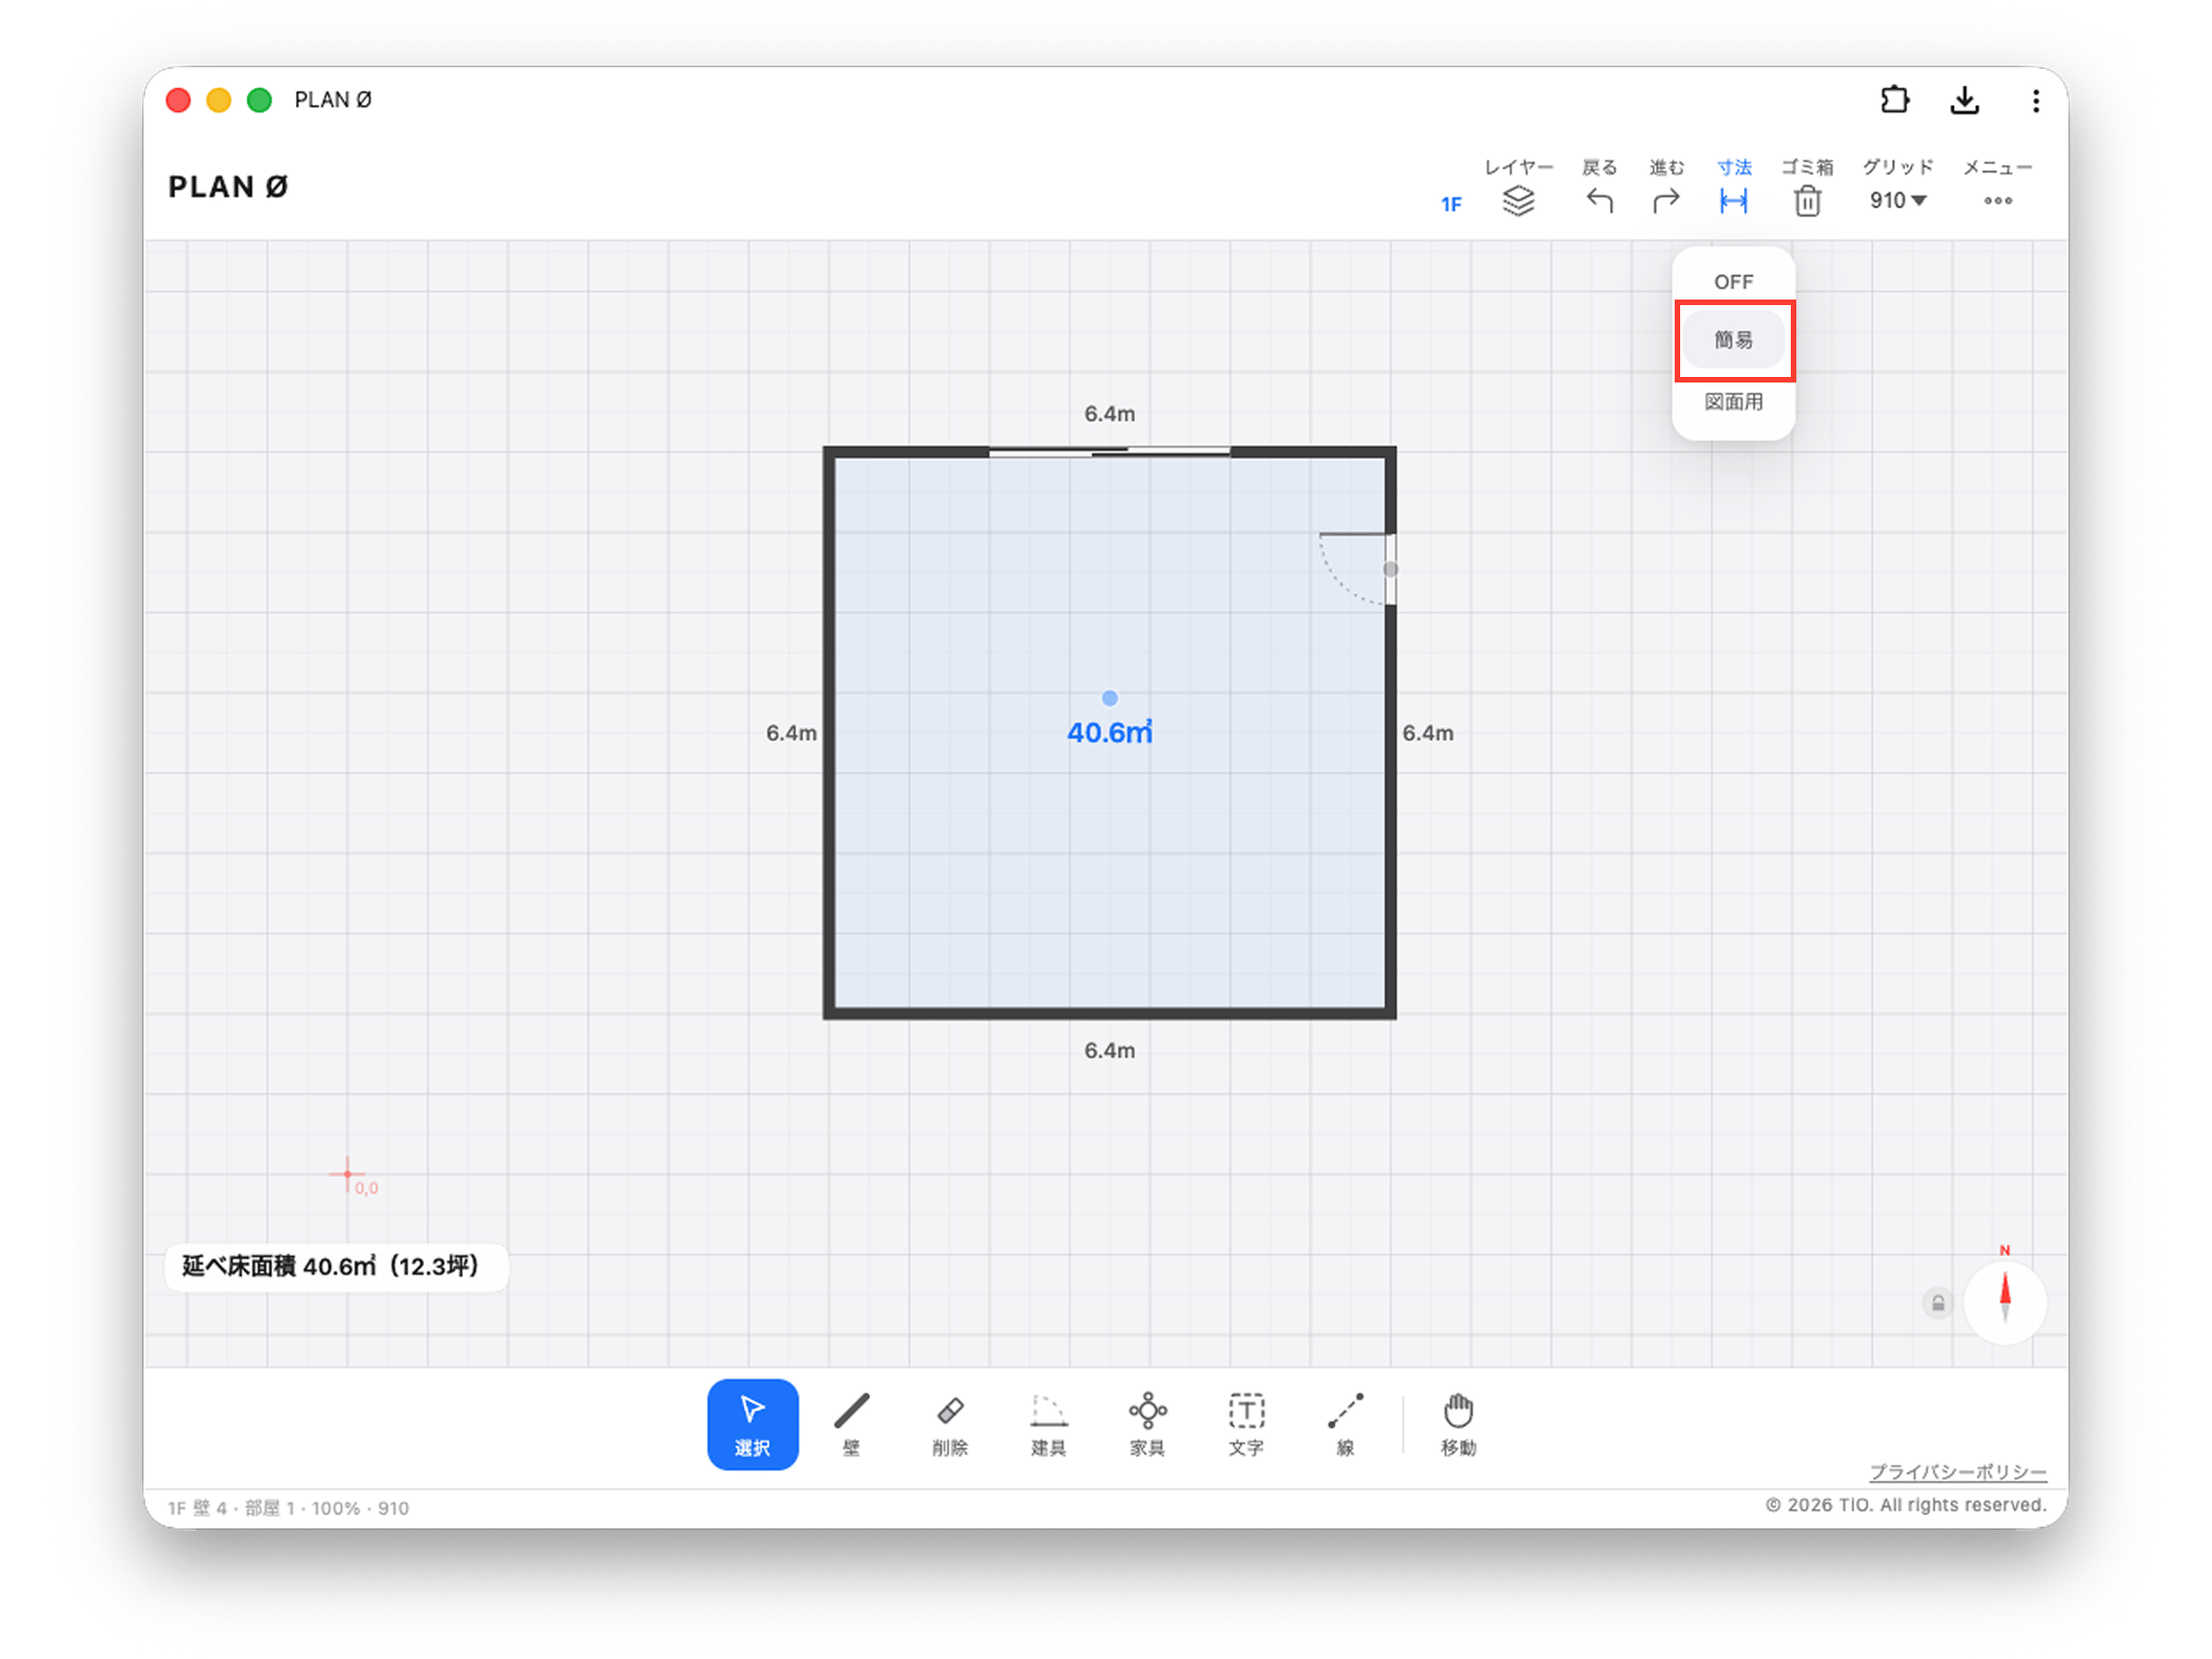
Task: Select the room center handle dot
Action: tap(1109, 698)
